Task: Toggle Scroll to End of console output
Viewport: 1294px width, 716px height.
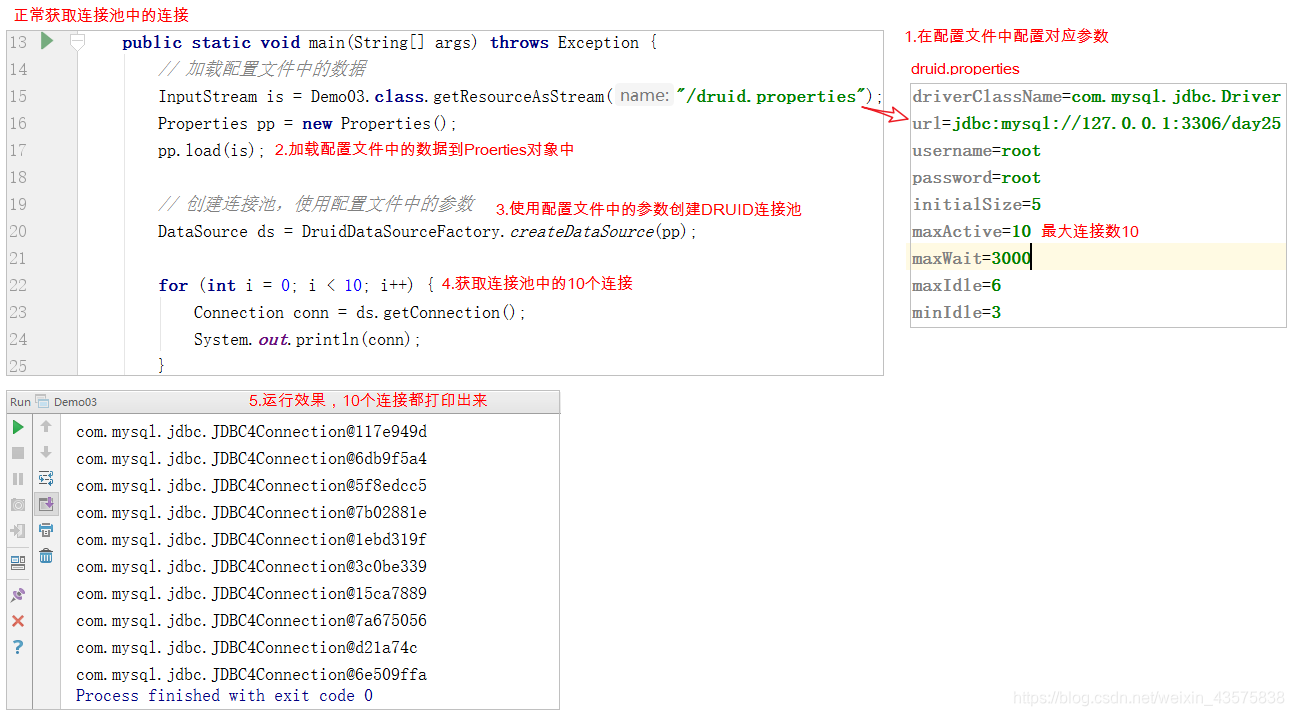Action: pos(46,504)
